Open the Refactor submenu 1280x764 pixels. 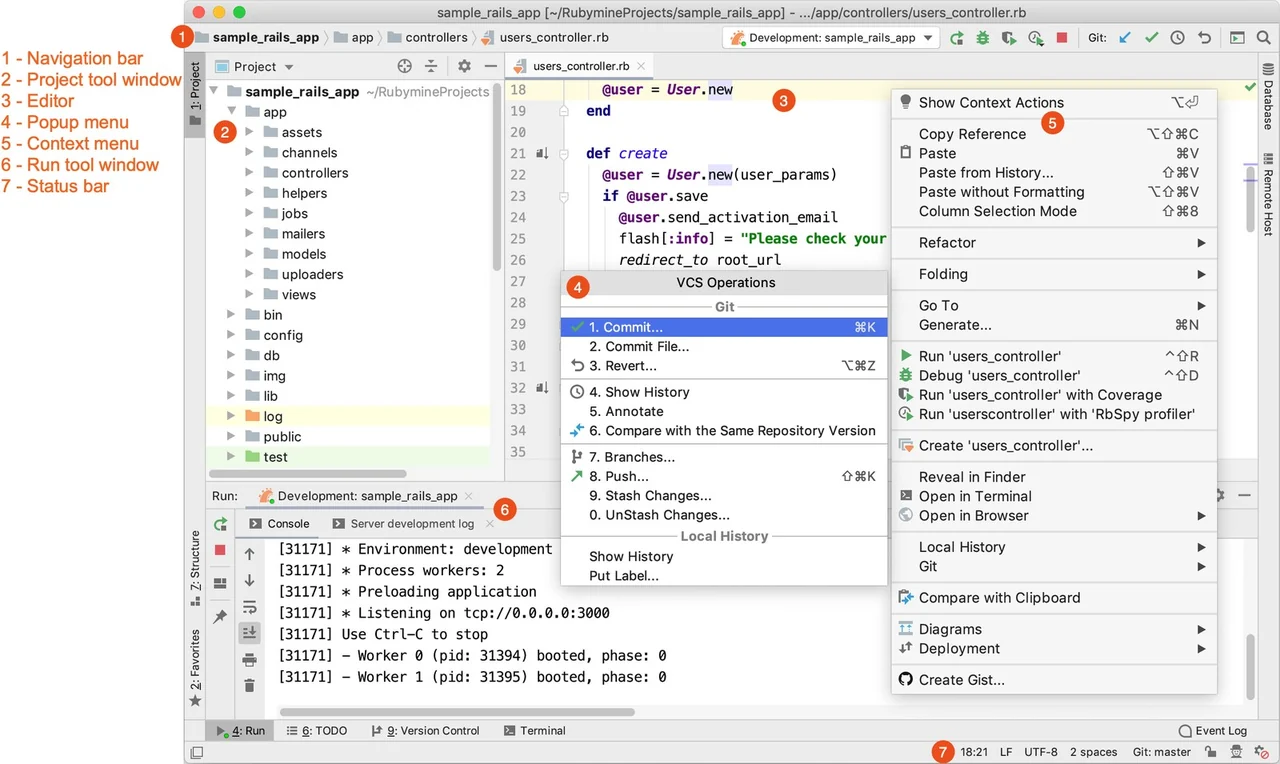[x=1054, y=243]
